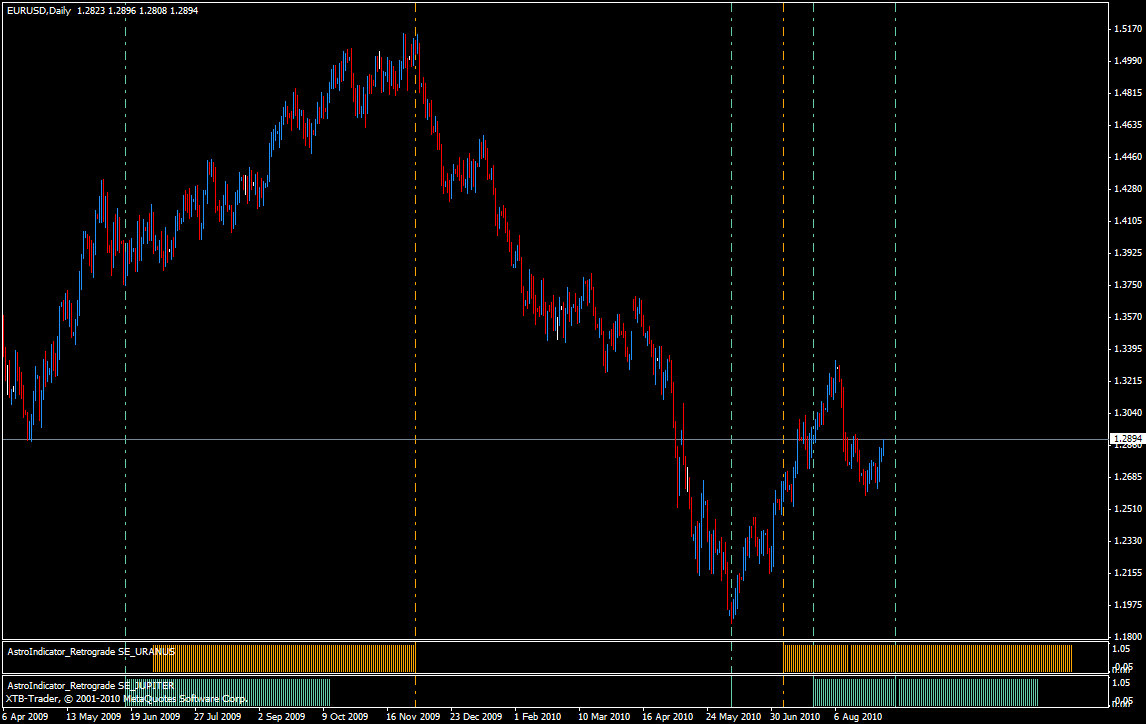The height and width of the screenshot is (724, 1146).
Task: Select orange dashed vertical line at 16 Nov 2009
Action: pyautogui.click(x=415, y=321)
